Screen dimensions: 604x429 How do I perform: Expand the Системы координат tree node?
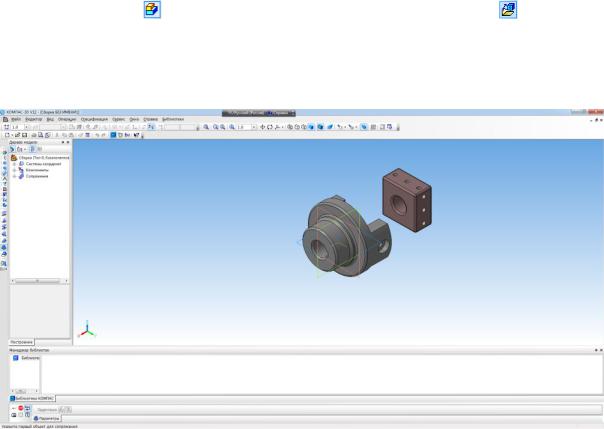click(13, 164)
